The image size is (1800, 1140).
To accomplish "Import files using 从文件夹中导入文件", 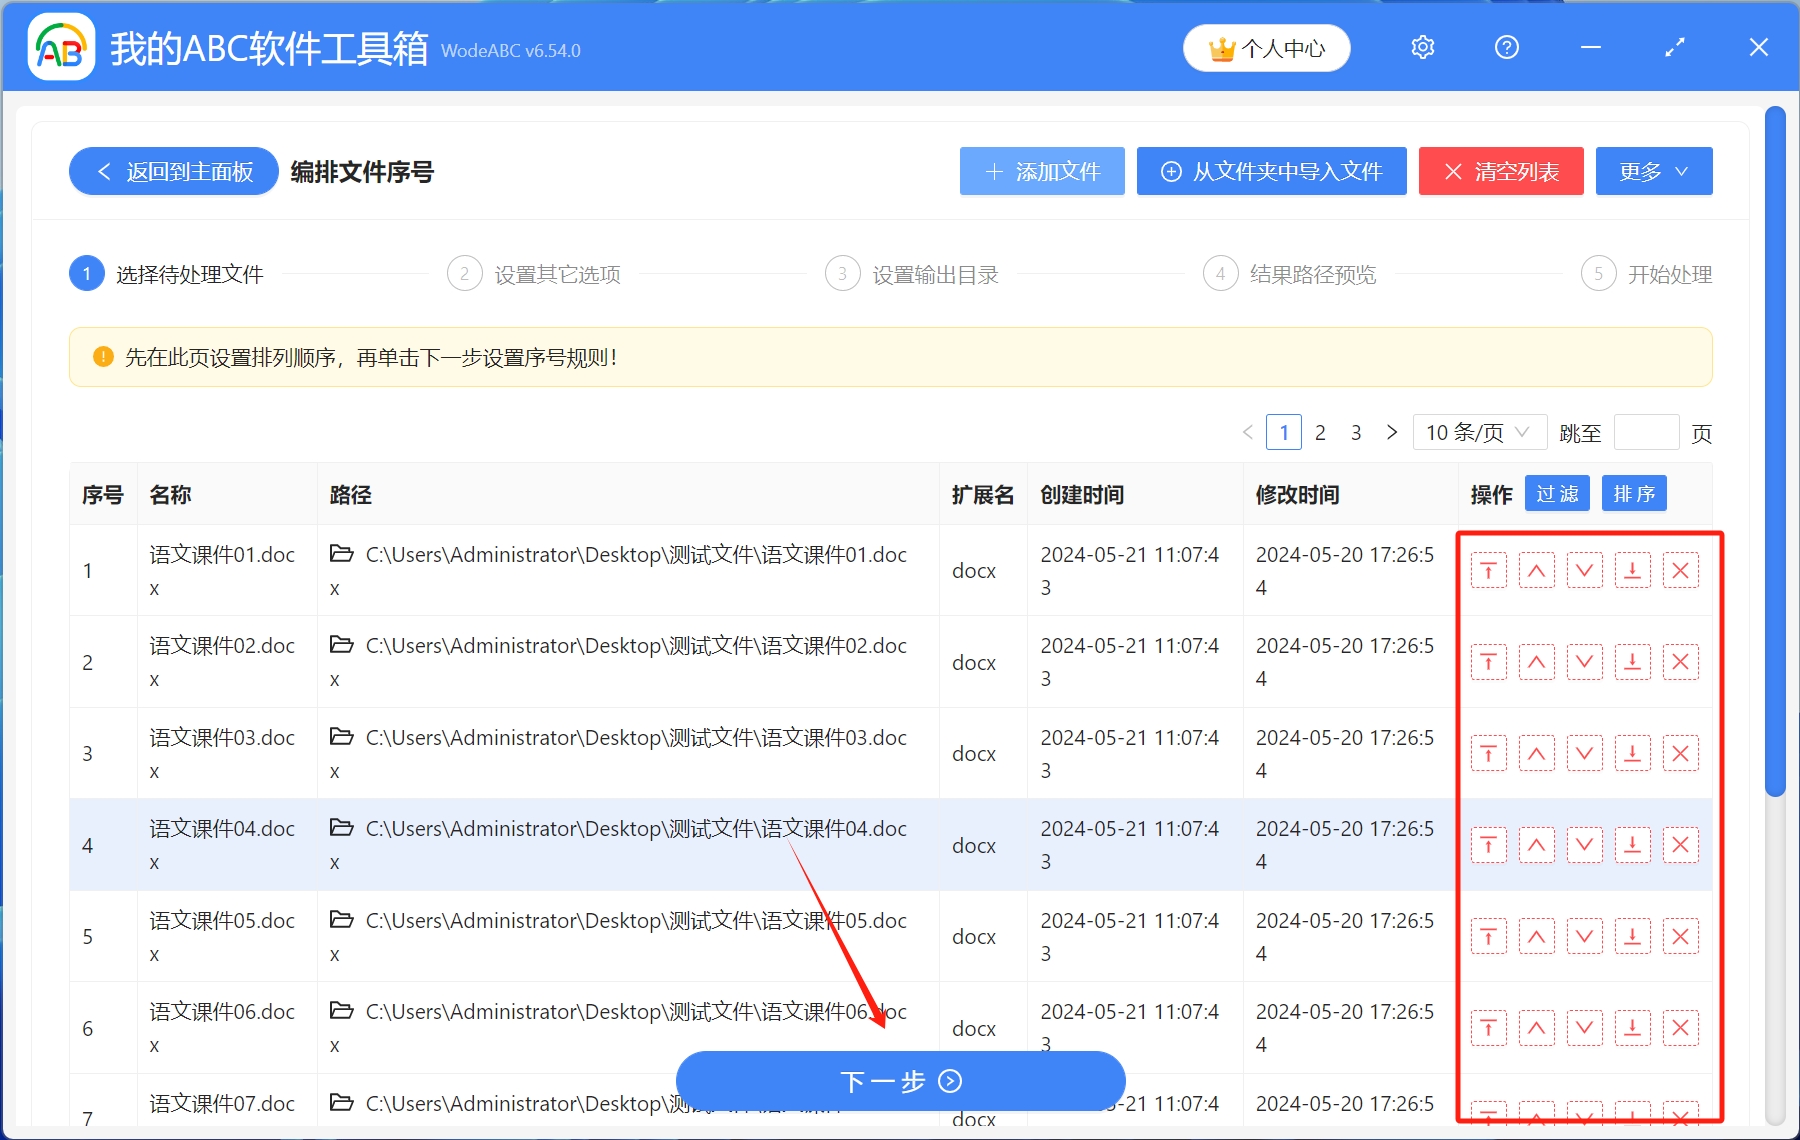I will coord(1271,171).
